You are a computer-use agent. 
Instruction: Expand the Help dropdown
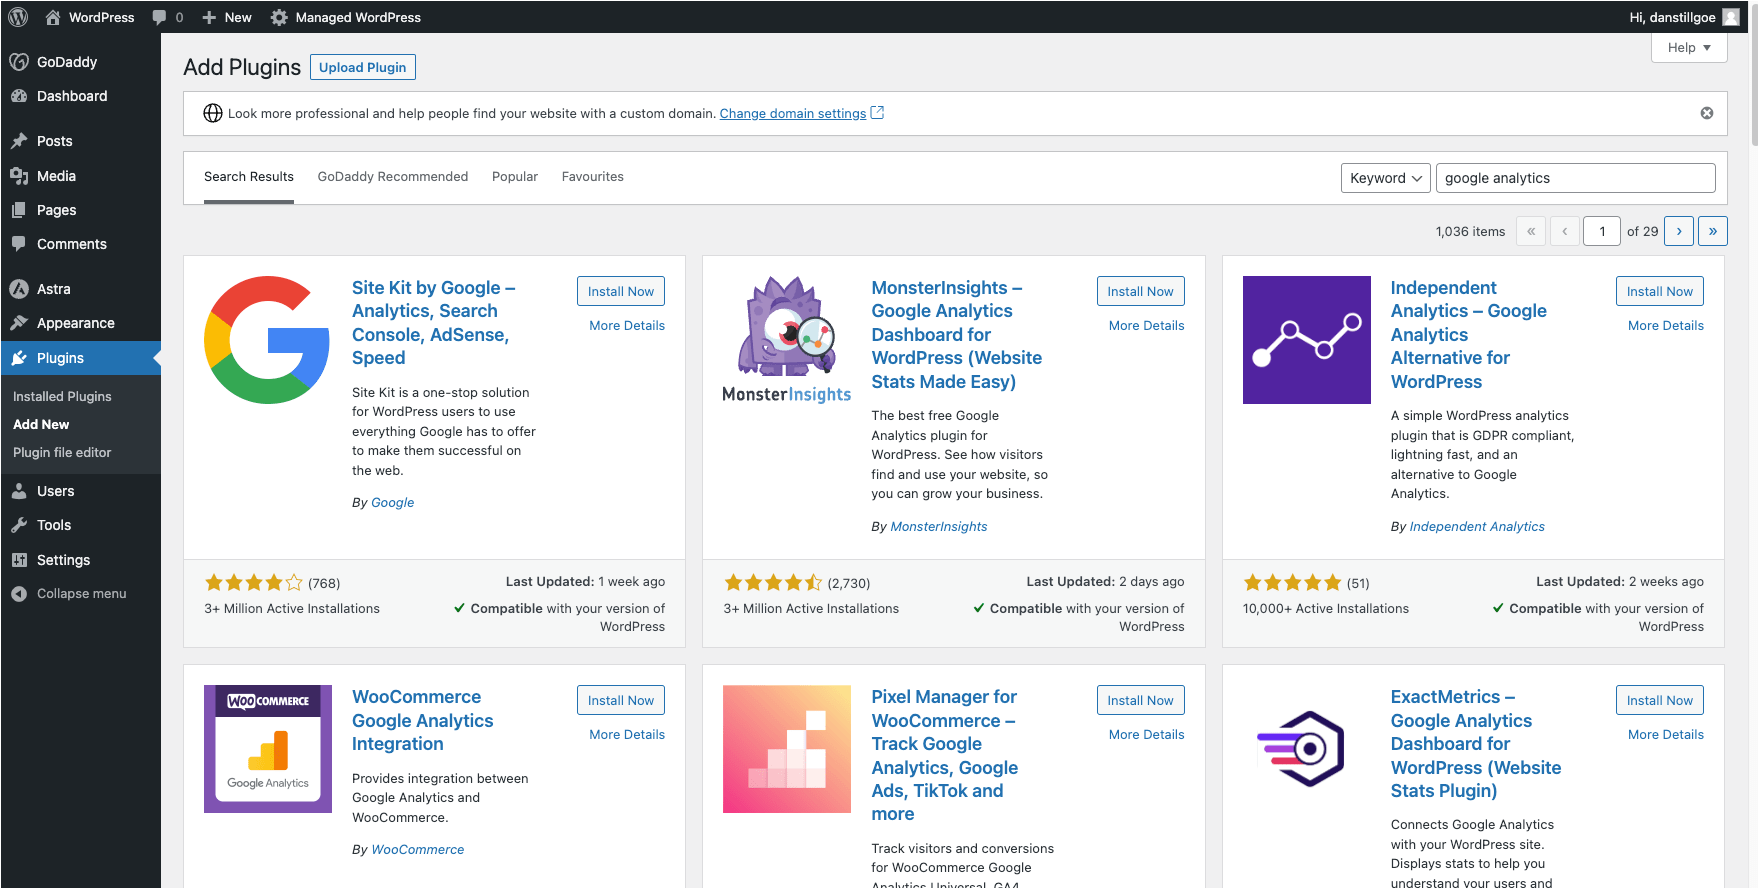[x=1688, y=47]
